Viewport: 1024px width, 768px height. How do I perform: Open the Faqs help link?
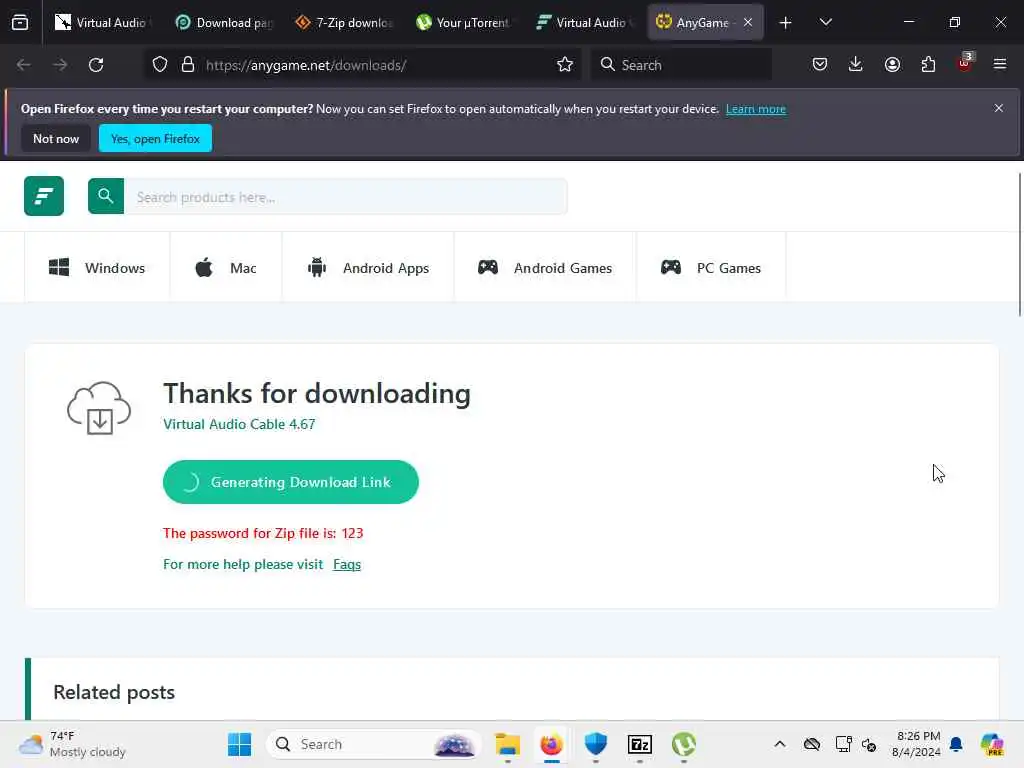[x=347, y=564]
